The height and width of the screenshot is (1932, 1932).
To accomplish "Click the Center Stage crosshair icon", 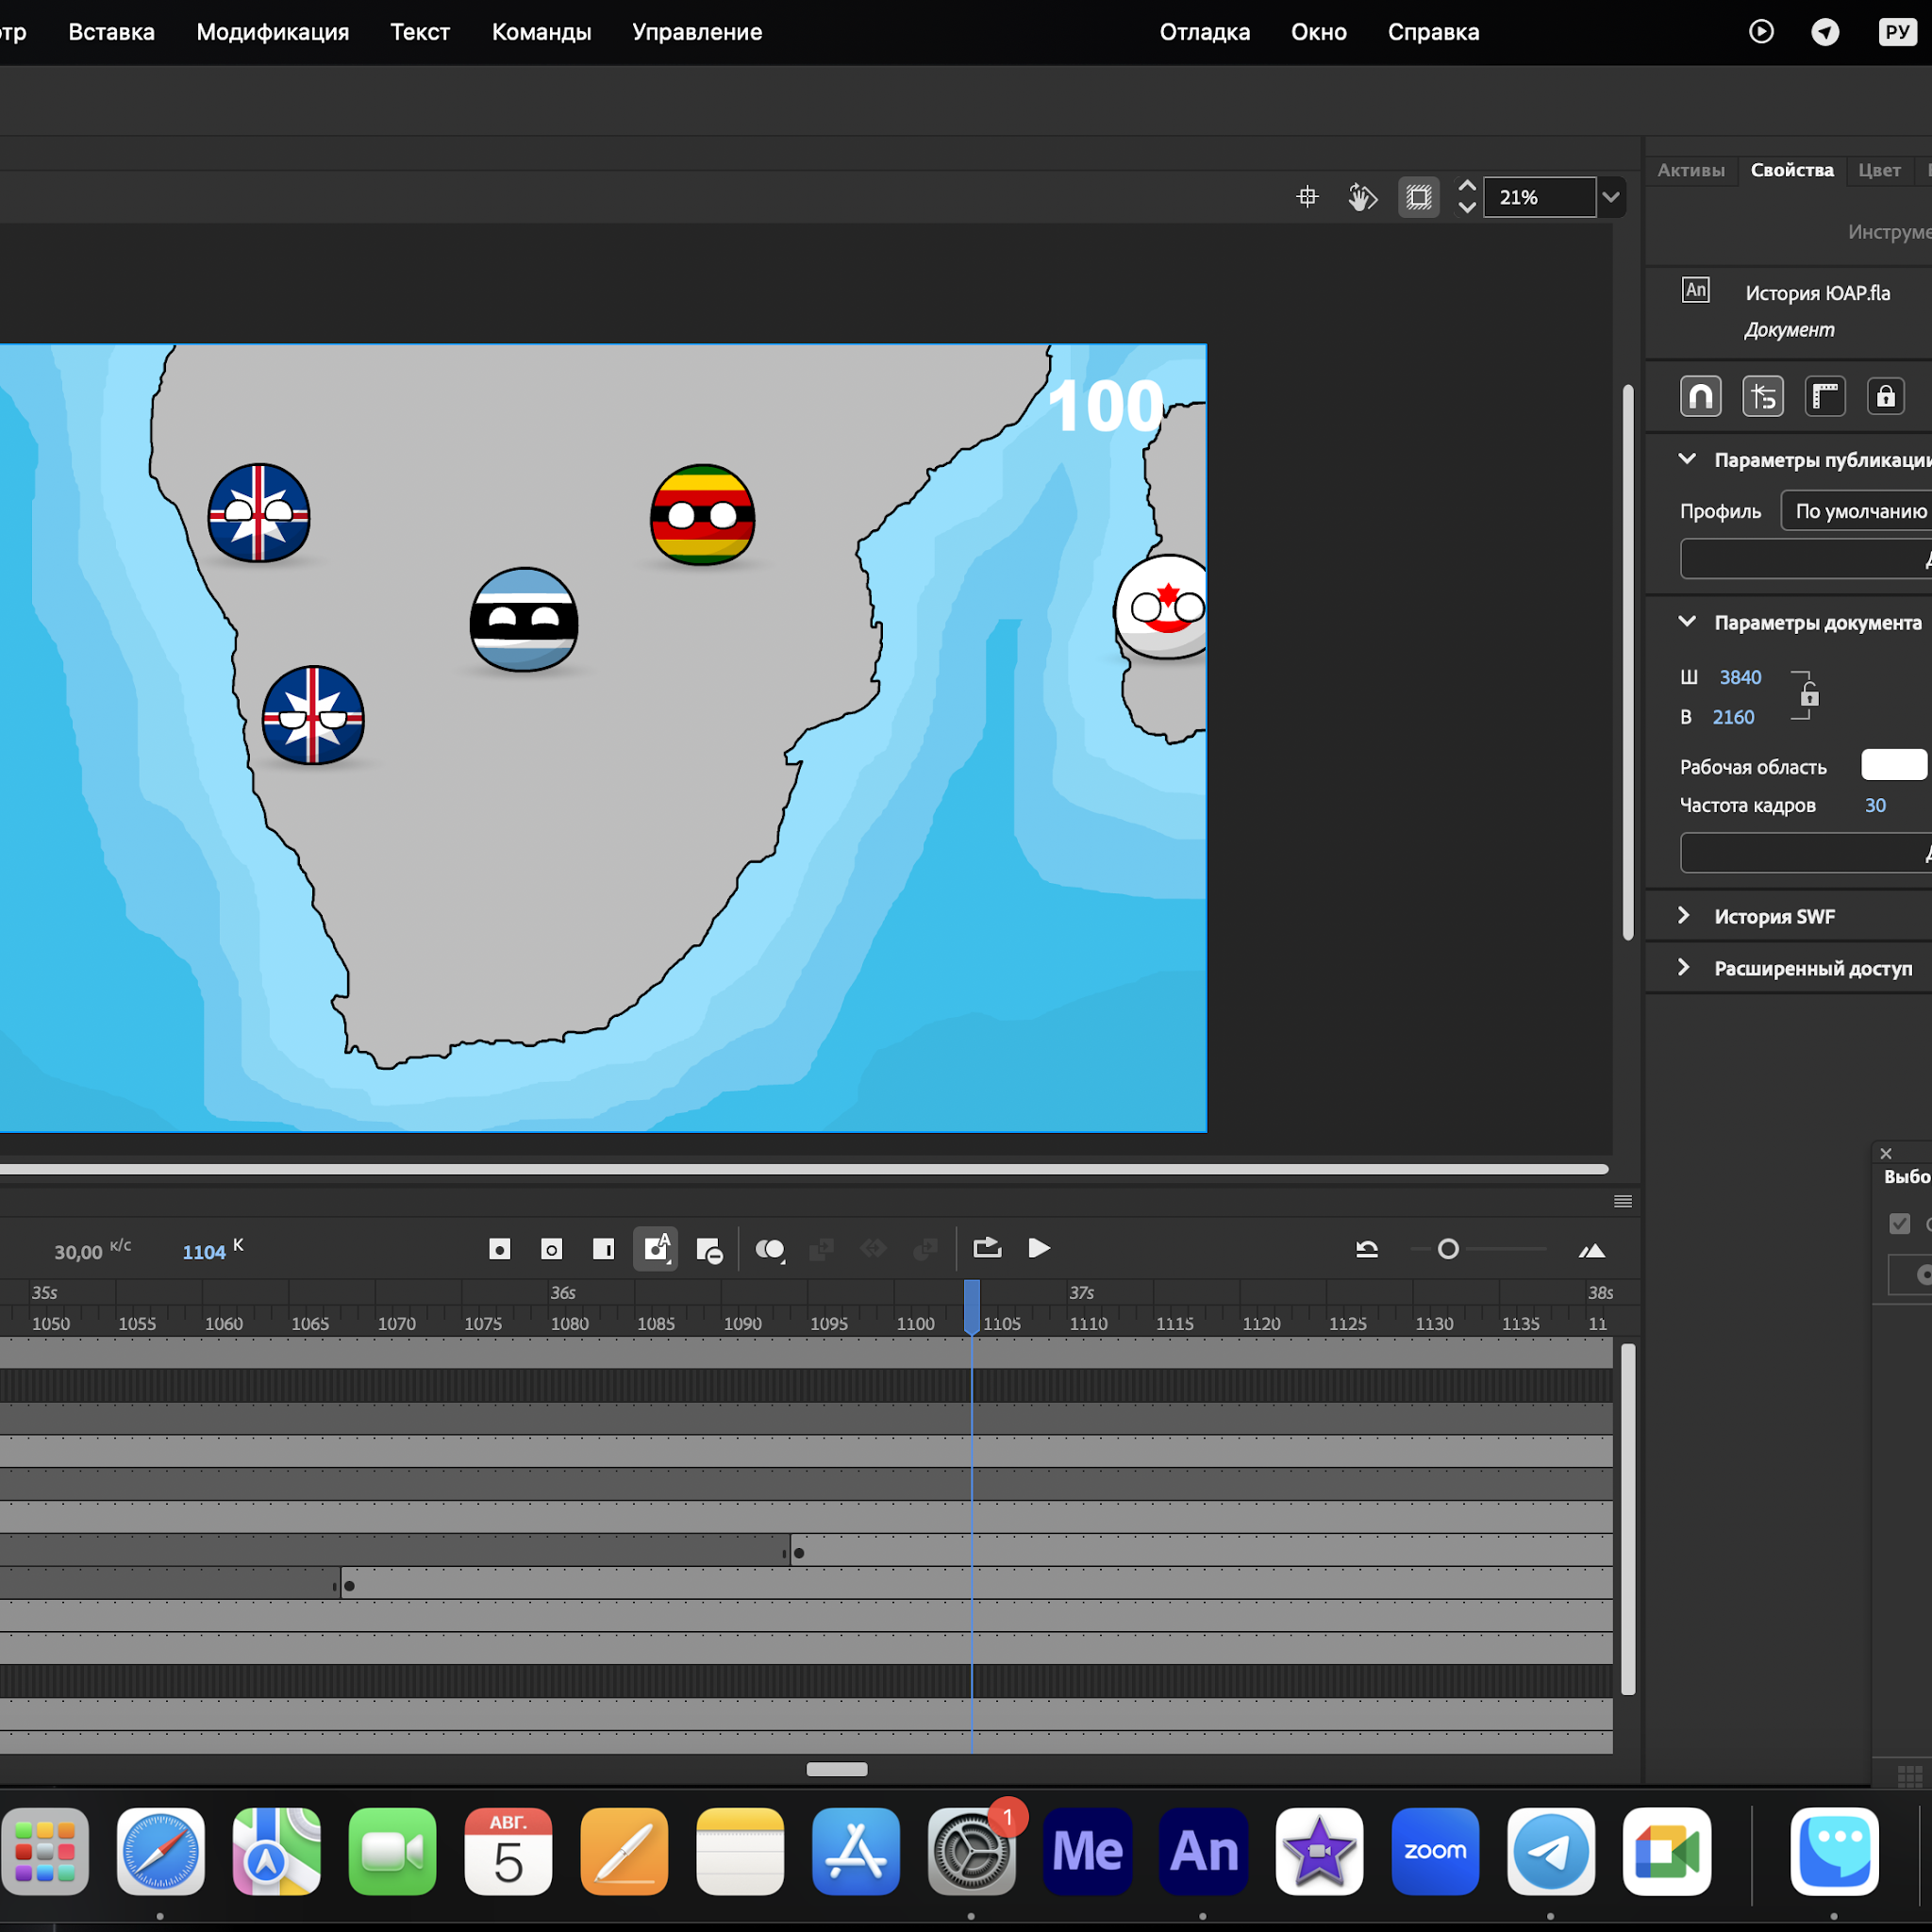I will click(1307, 197).
